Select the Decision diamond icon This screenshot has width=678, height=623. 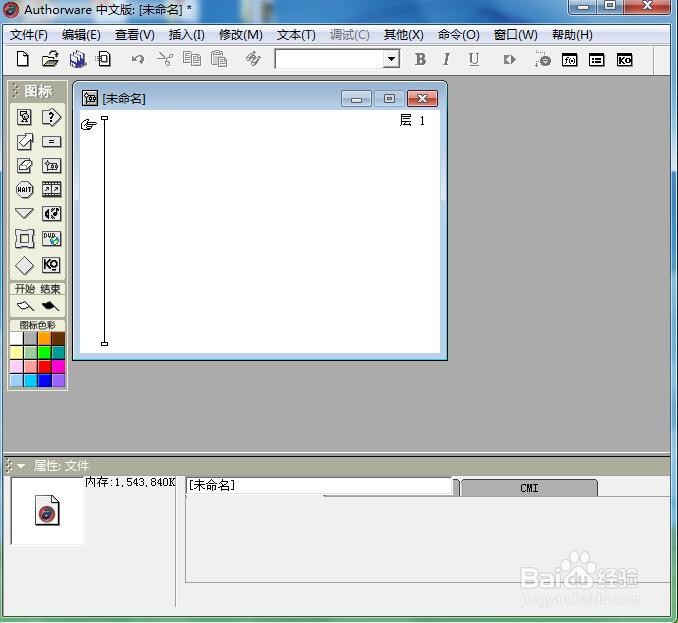(24, 265)
